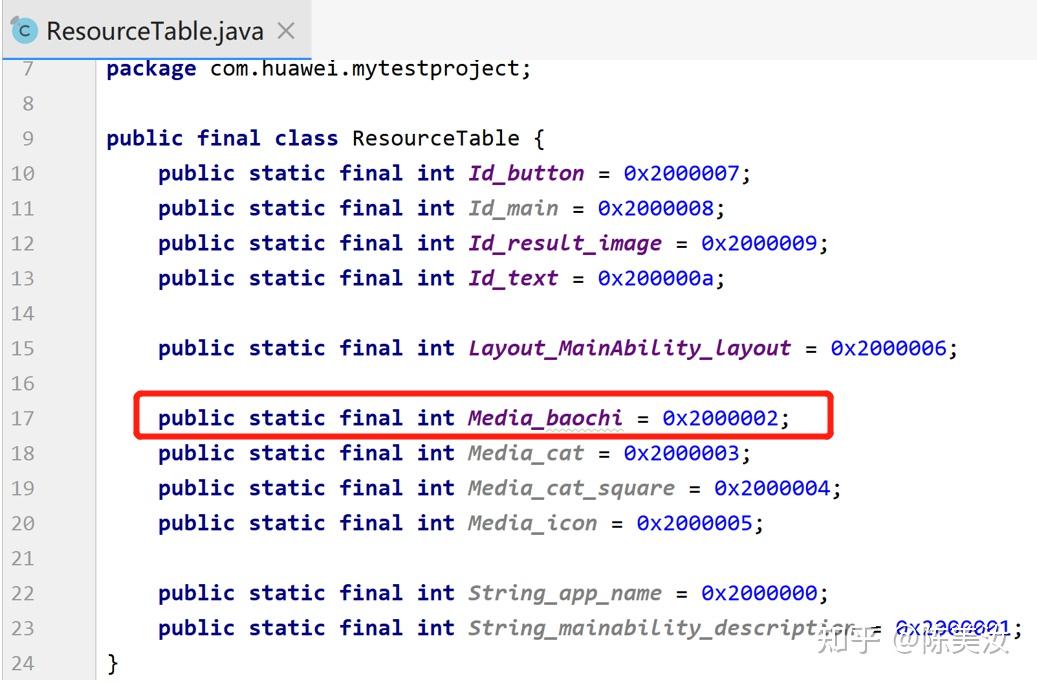Click the Id_result_image constant name

pyautogui.click(x=565, y=244)
